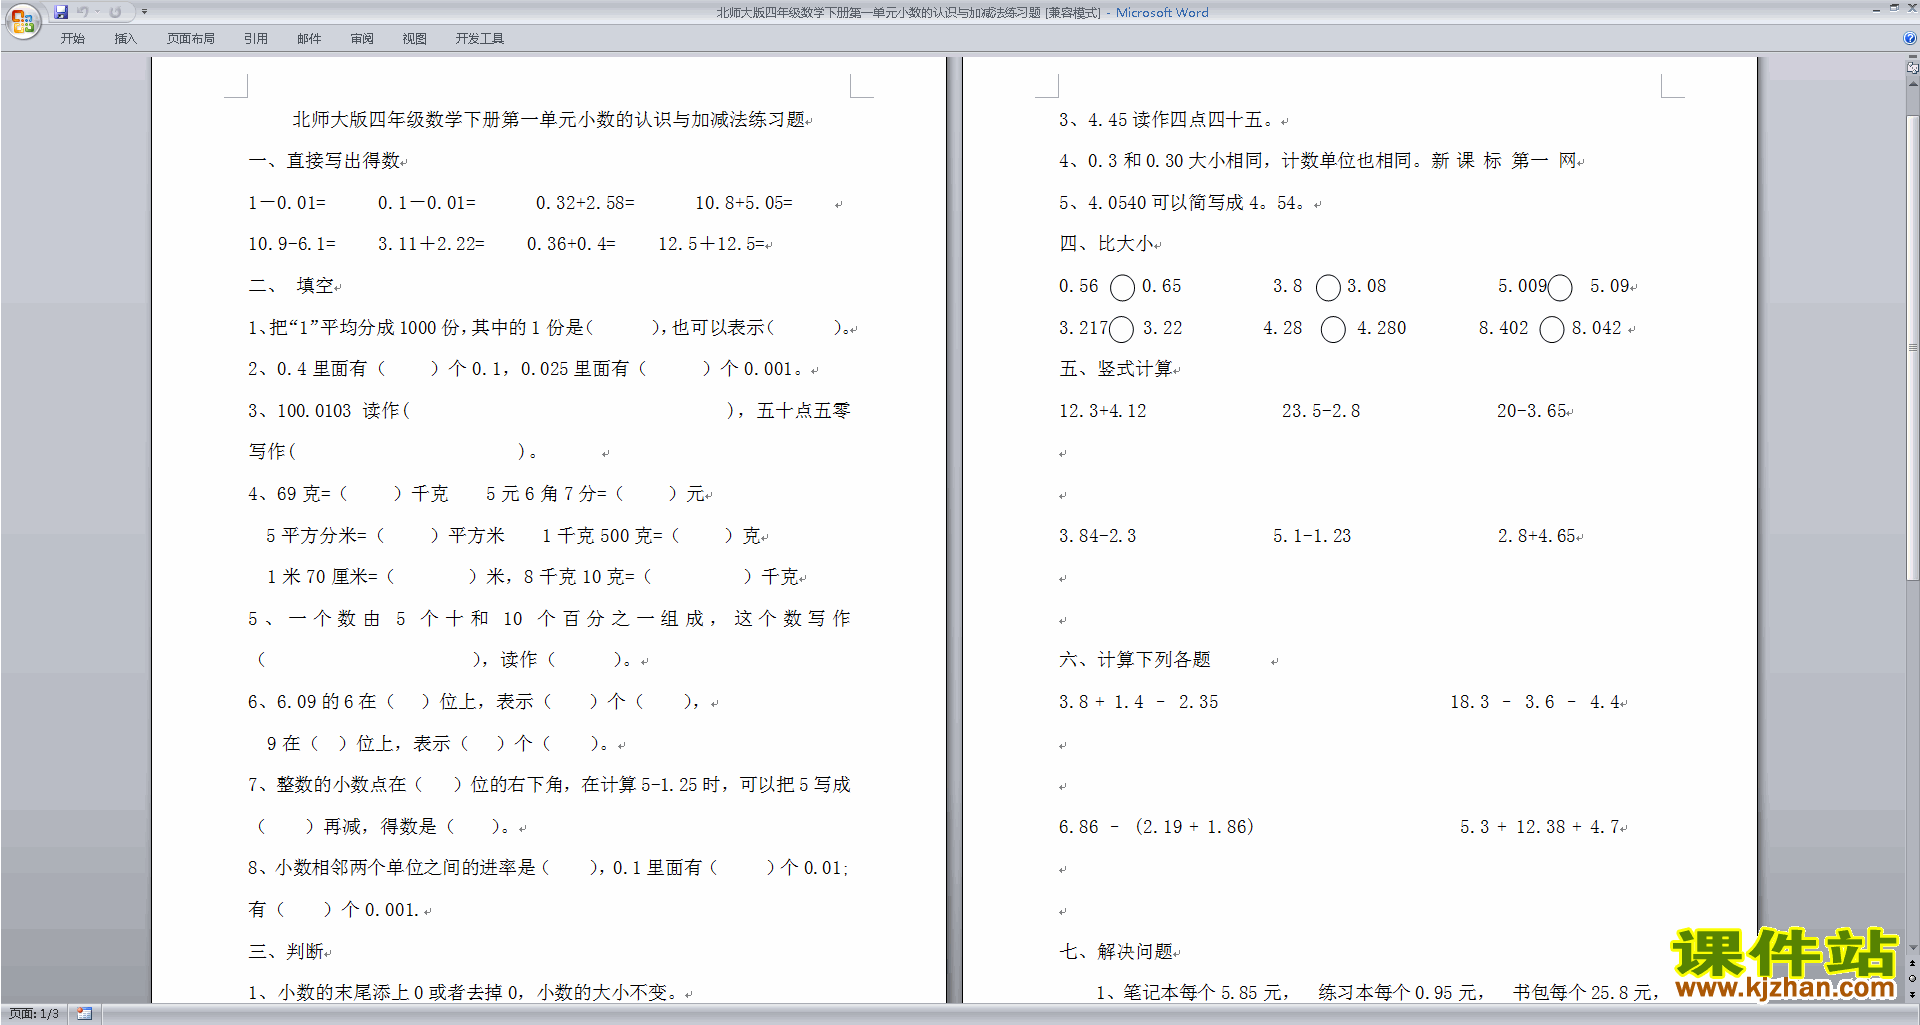This screenshot has width=1920, height=1025.
Task: Open the 开始 ribbon tab
Action: (72, 38)
